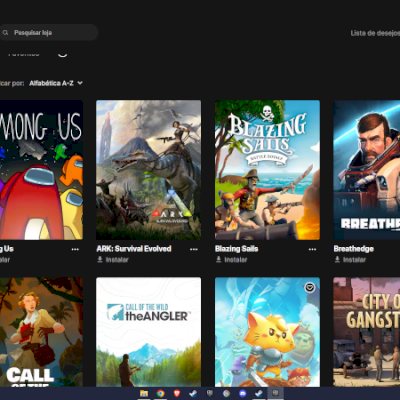Open the Breathedge cover image
This screenshot has height=400, width=400.
(x=367, y=170)
